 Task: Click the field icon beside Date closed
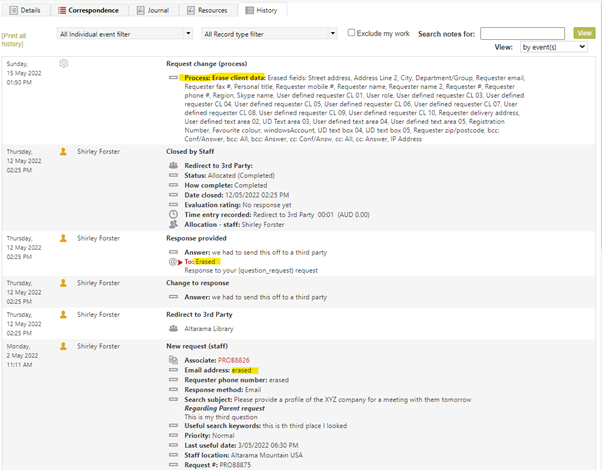(x=174, y=195)
